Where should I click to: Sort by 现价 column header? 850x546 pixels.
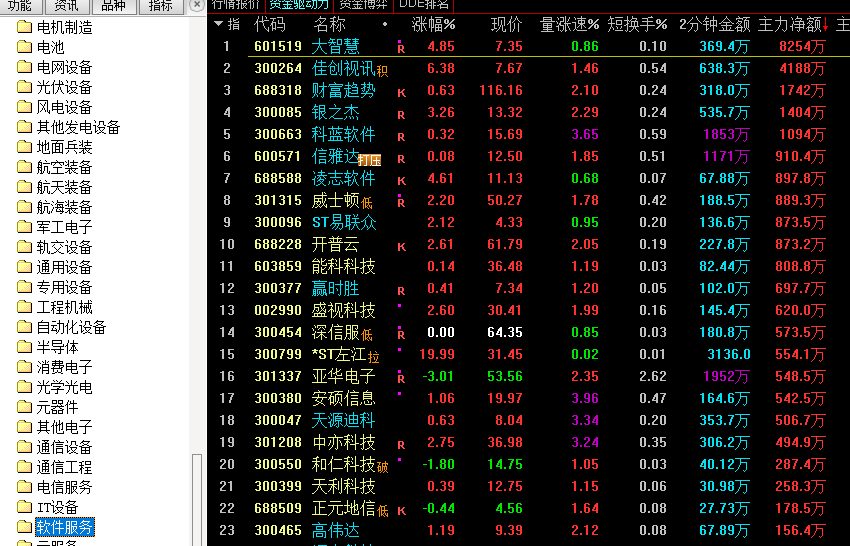[506, 24]
